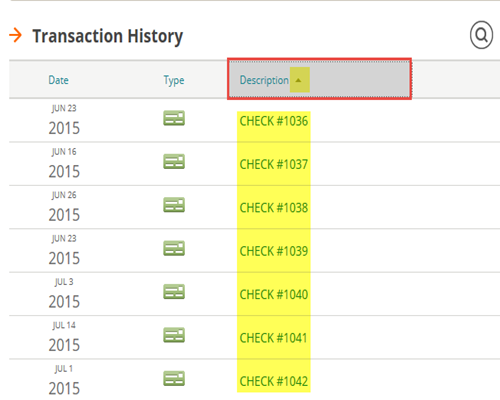Open the transaction search magnifier icon
This screenshot has width=500, height=400.
click(481, 35)
